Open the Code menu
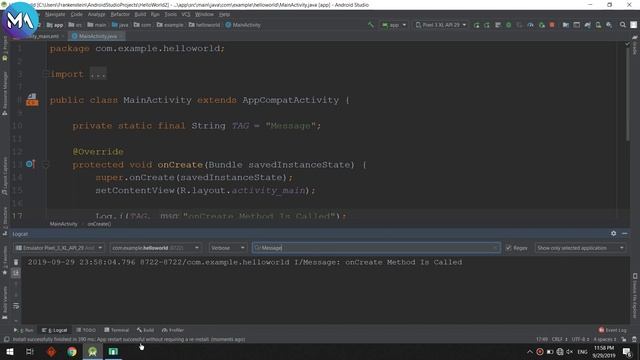This screenshot has height=360, width=640. coord(77,14)
